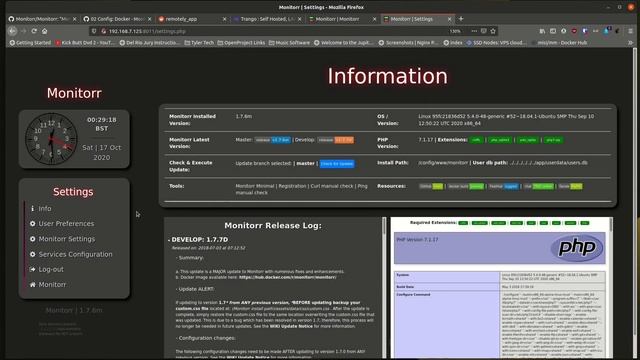Close the remotely_app tab

tap(224, 19)
